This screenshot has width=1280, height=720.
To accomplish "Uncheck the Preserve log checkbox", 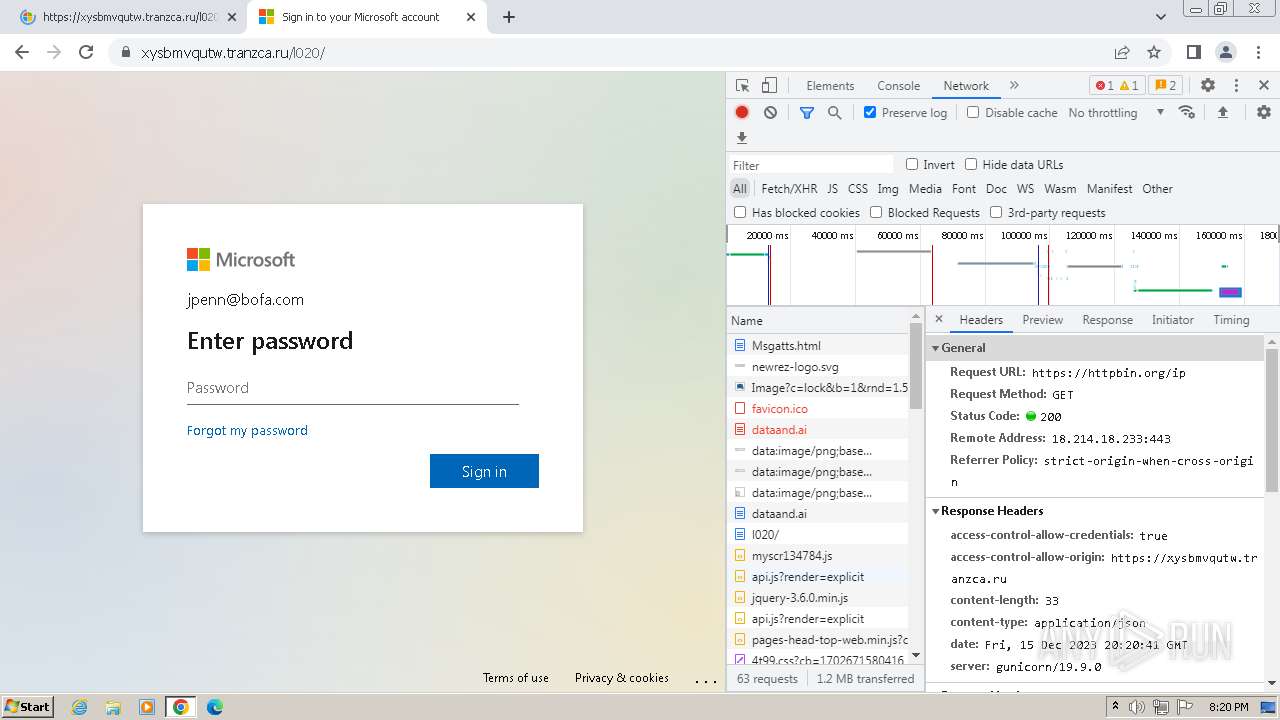I will click(x=870, y=112).
